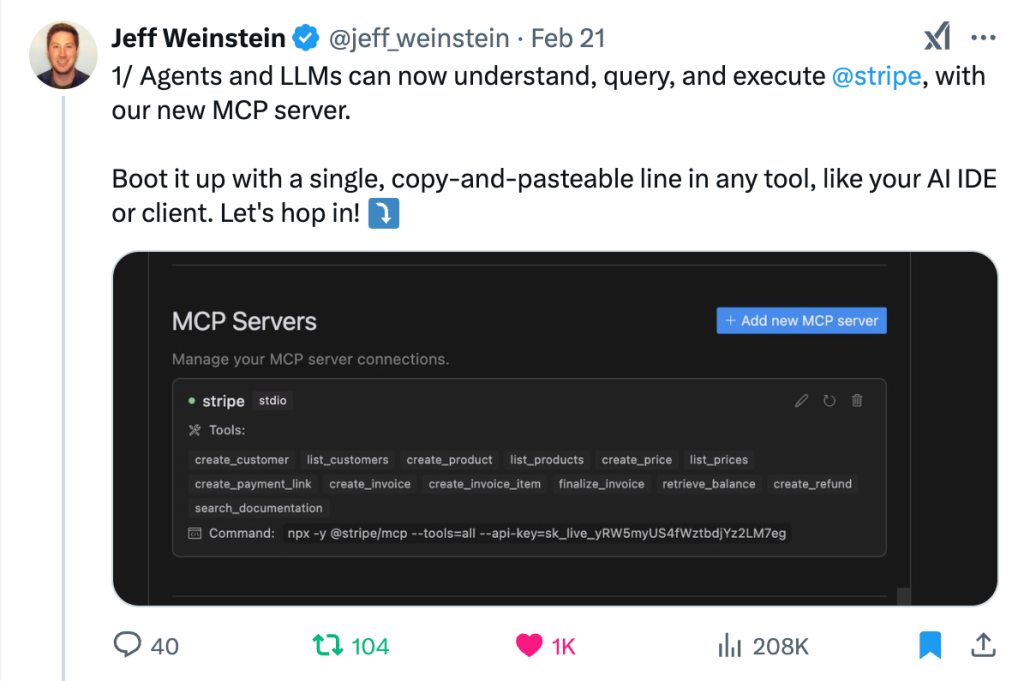Unlike the post by clicking the heart
Image resolution: width=1024 pixels, height=681 pixels.
tap(527, 646)
